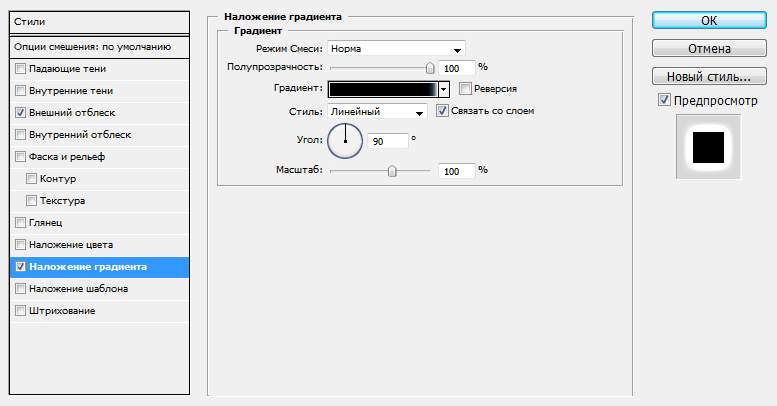Enable the Падающие тени checkbox
Viewport: 777px width, 406px height.
point(20,69)
